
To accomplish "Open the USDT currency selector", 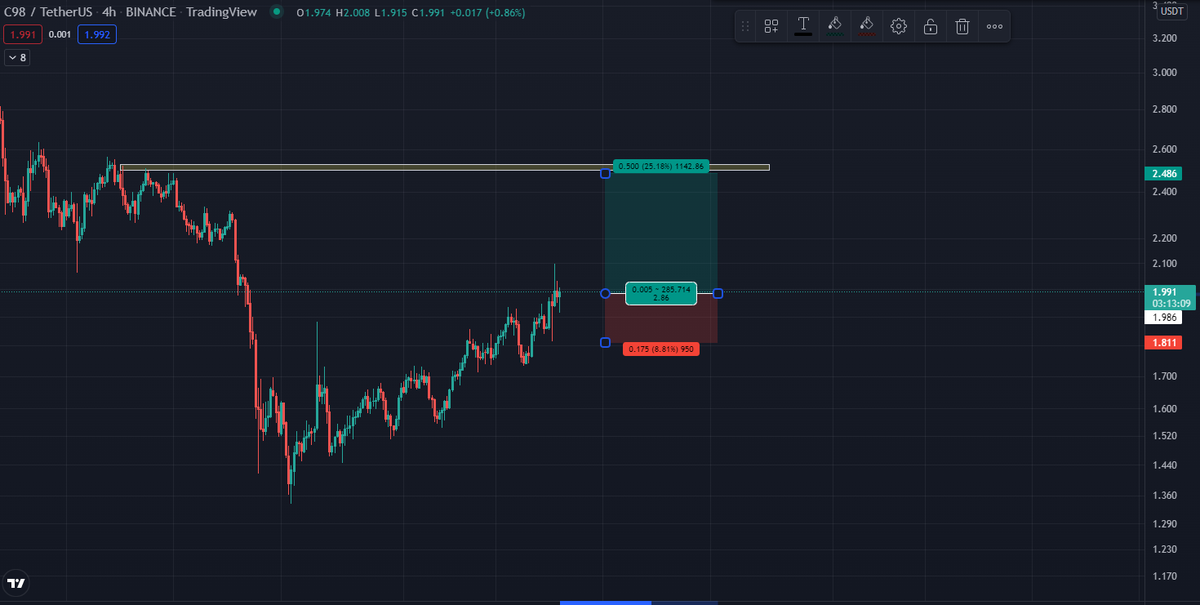I will click(x=1172, y=12).
